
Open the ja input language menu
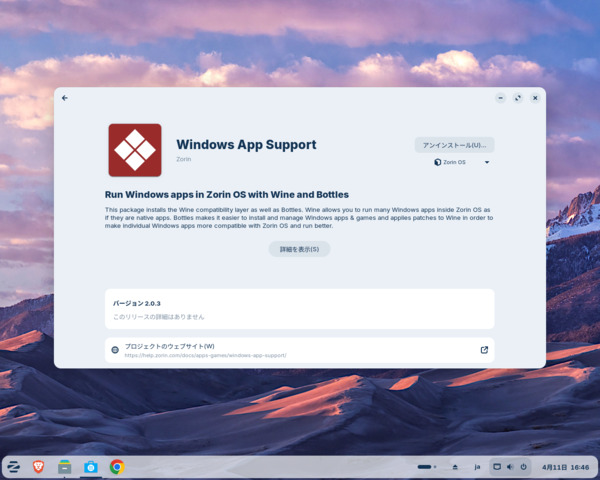click(x=477, y=467)
